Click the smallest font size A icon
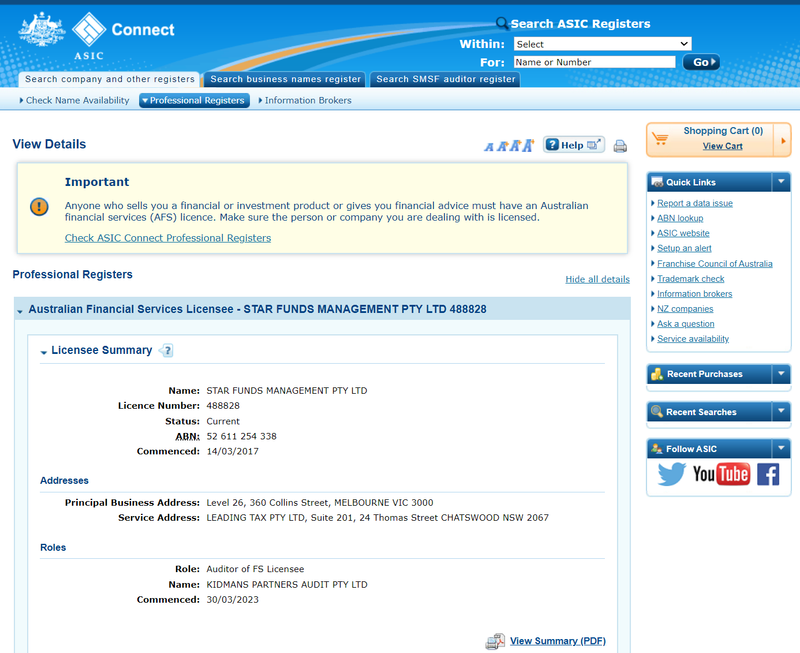 (489, 147)
